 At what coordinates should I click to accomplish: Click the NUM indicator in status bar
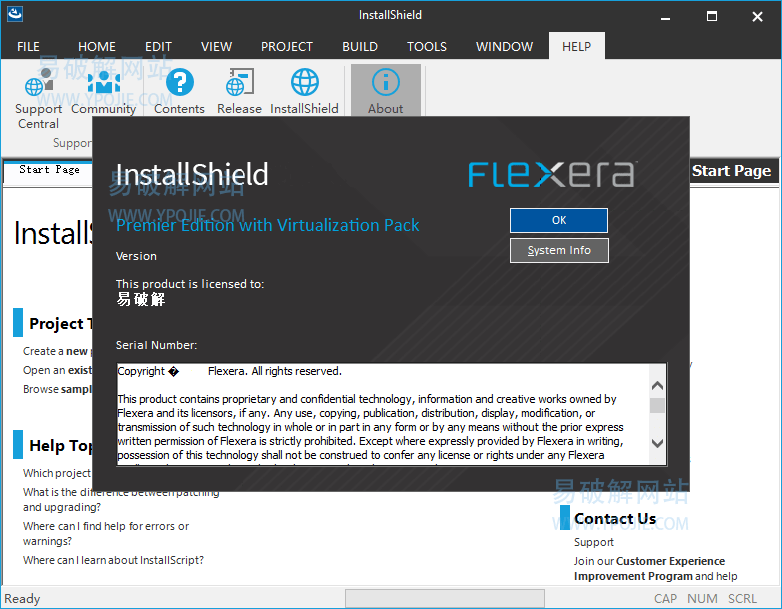[702, 599]
